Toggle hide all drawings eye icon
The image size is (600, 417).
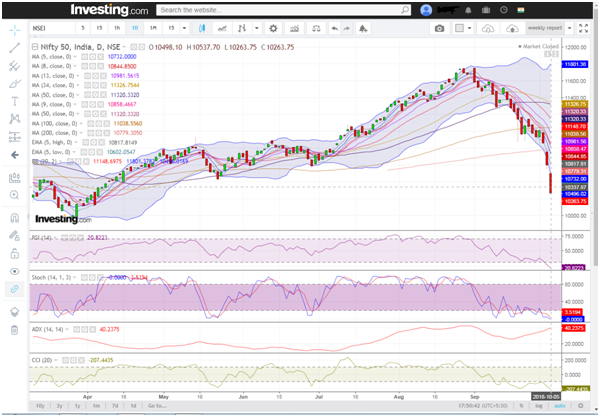click(x=15, y=271)
